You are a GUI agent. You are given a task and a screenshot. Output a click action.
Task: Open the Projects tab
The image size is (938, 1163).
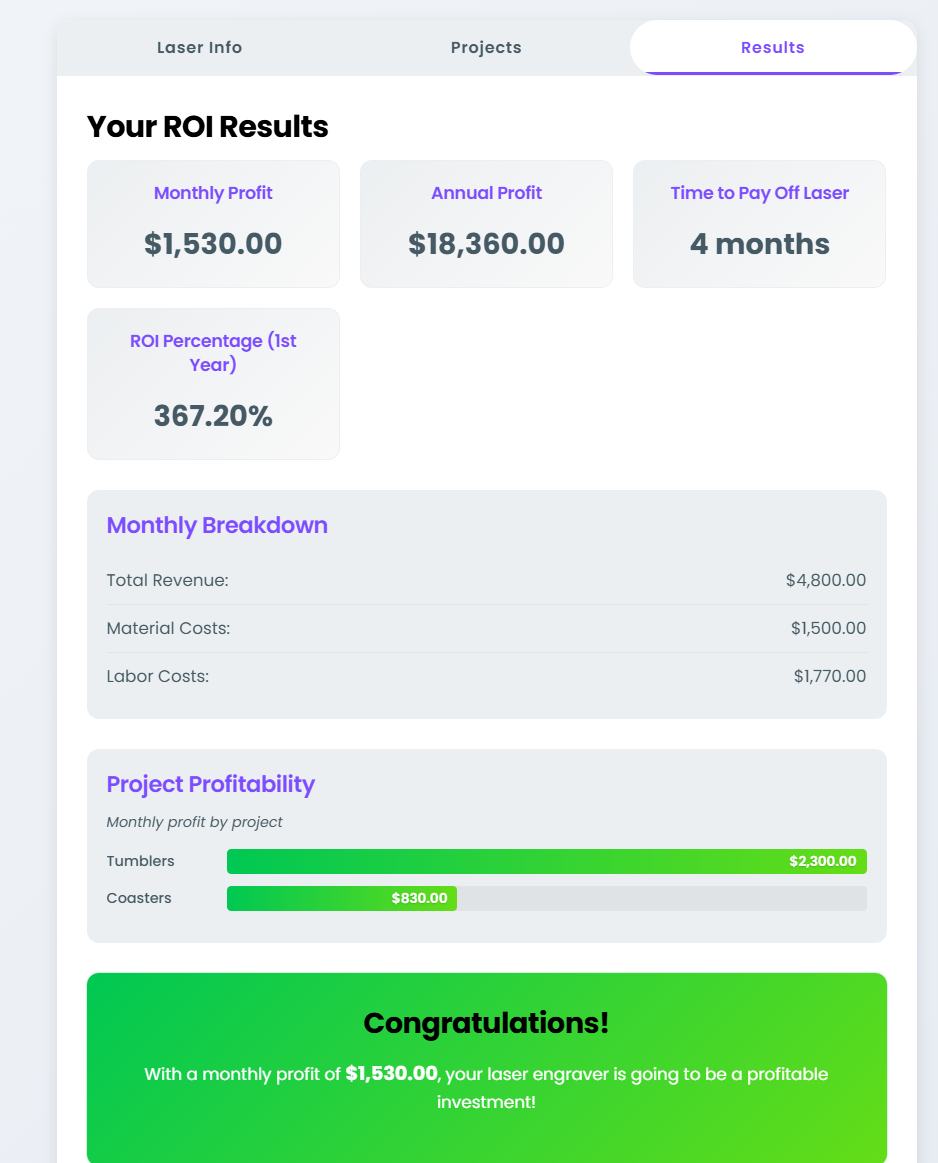tap(486, 48)
